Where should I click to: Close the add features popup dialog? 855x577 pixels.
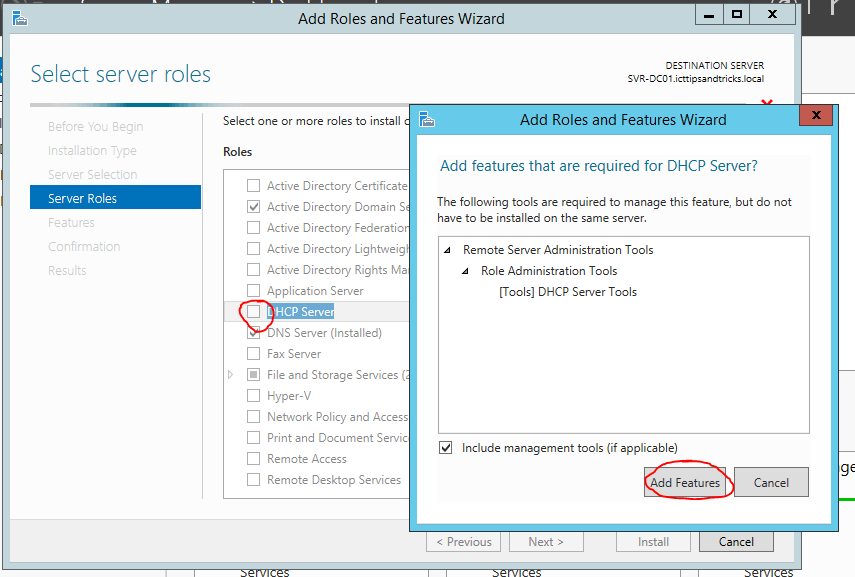816,115
